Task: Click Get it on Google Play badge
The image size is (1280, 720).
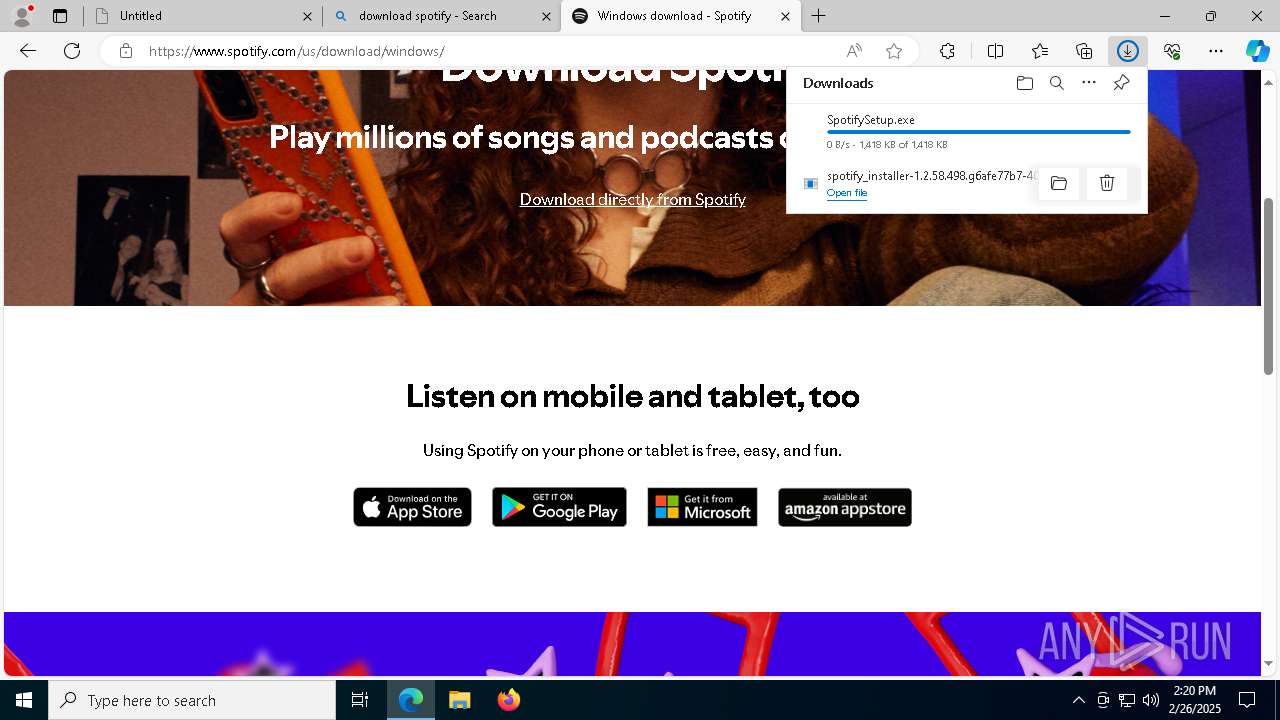Action: click(x=559, y=507)
